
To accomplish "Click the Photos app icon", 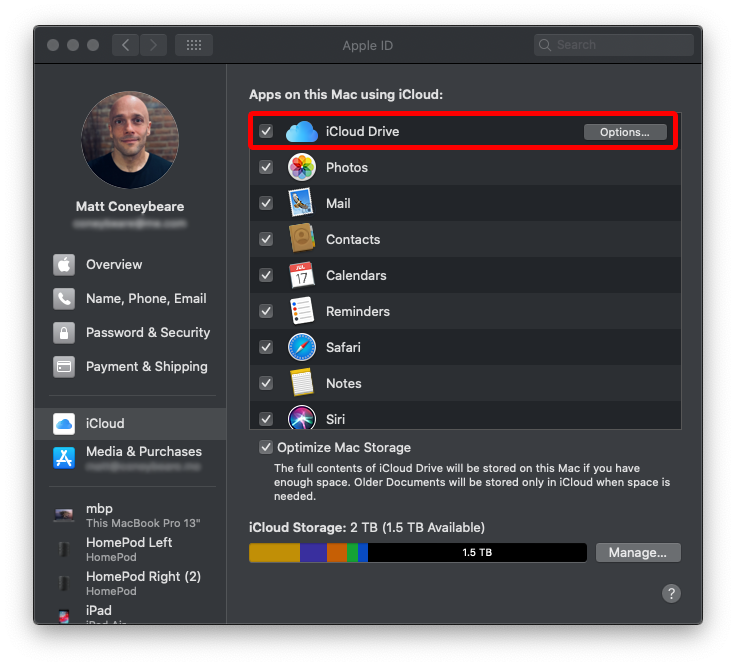I will [302, 168].
